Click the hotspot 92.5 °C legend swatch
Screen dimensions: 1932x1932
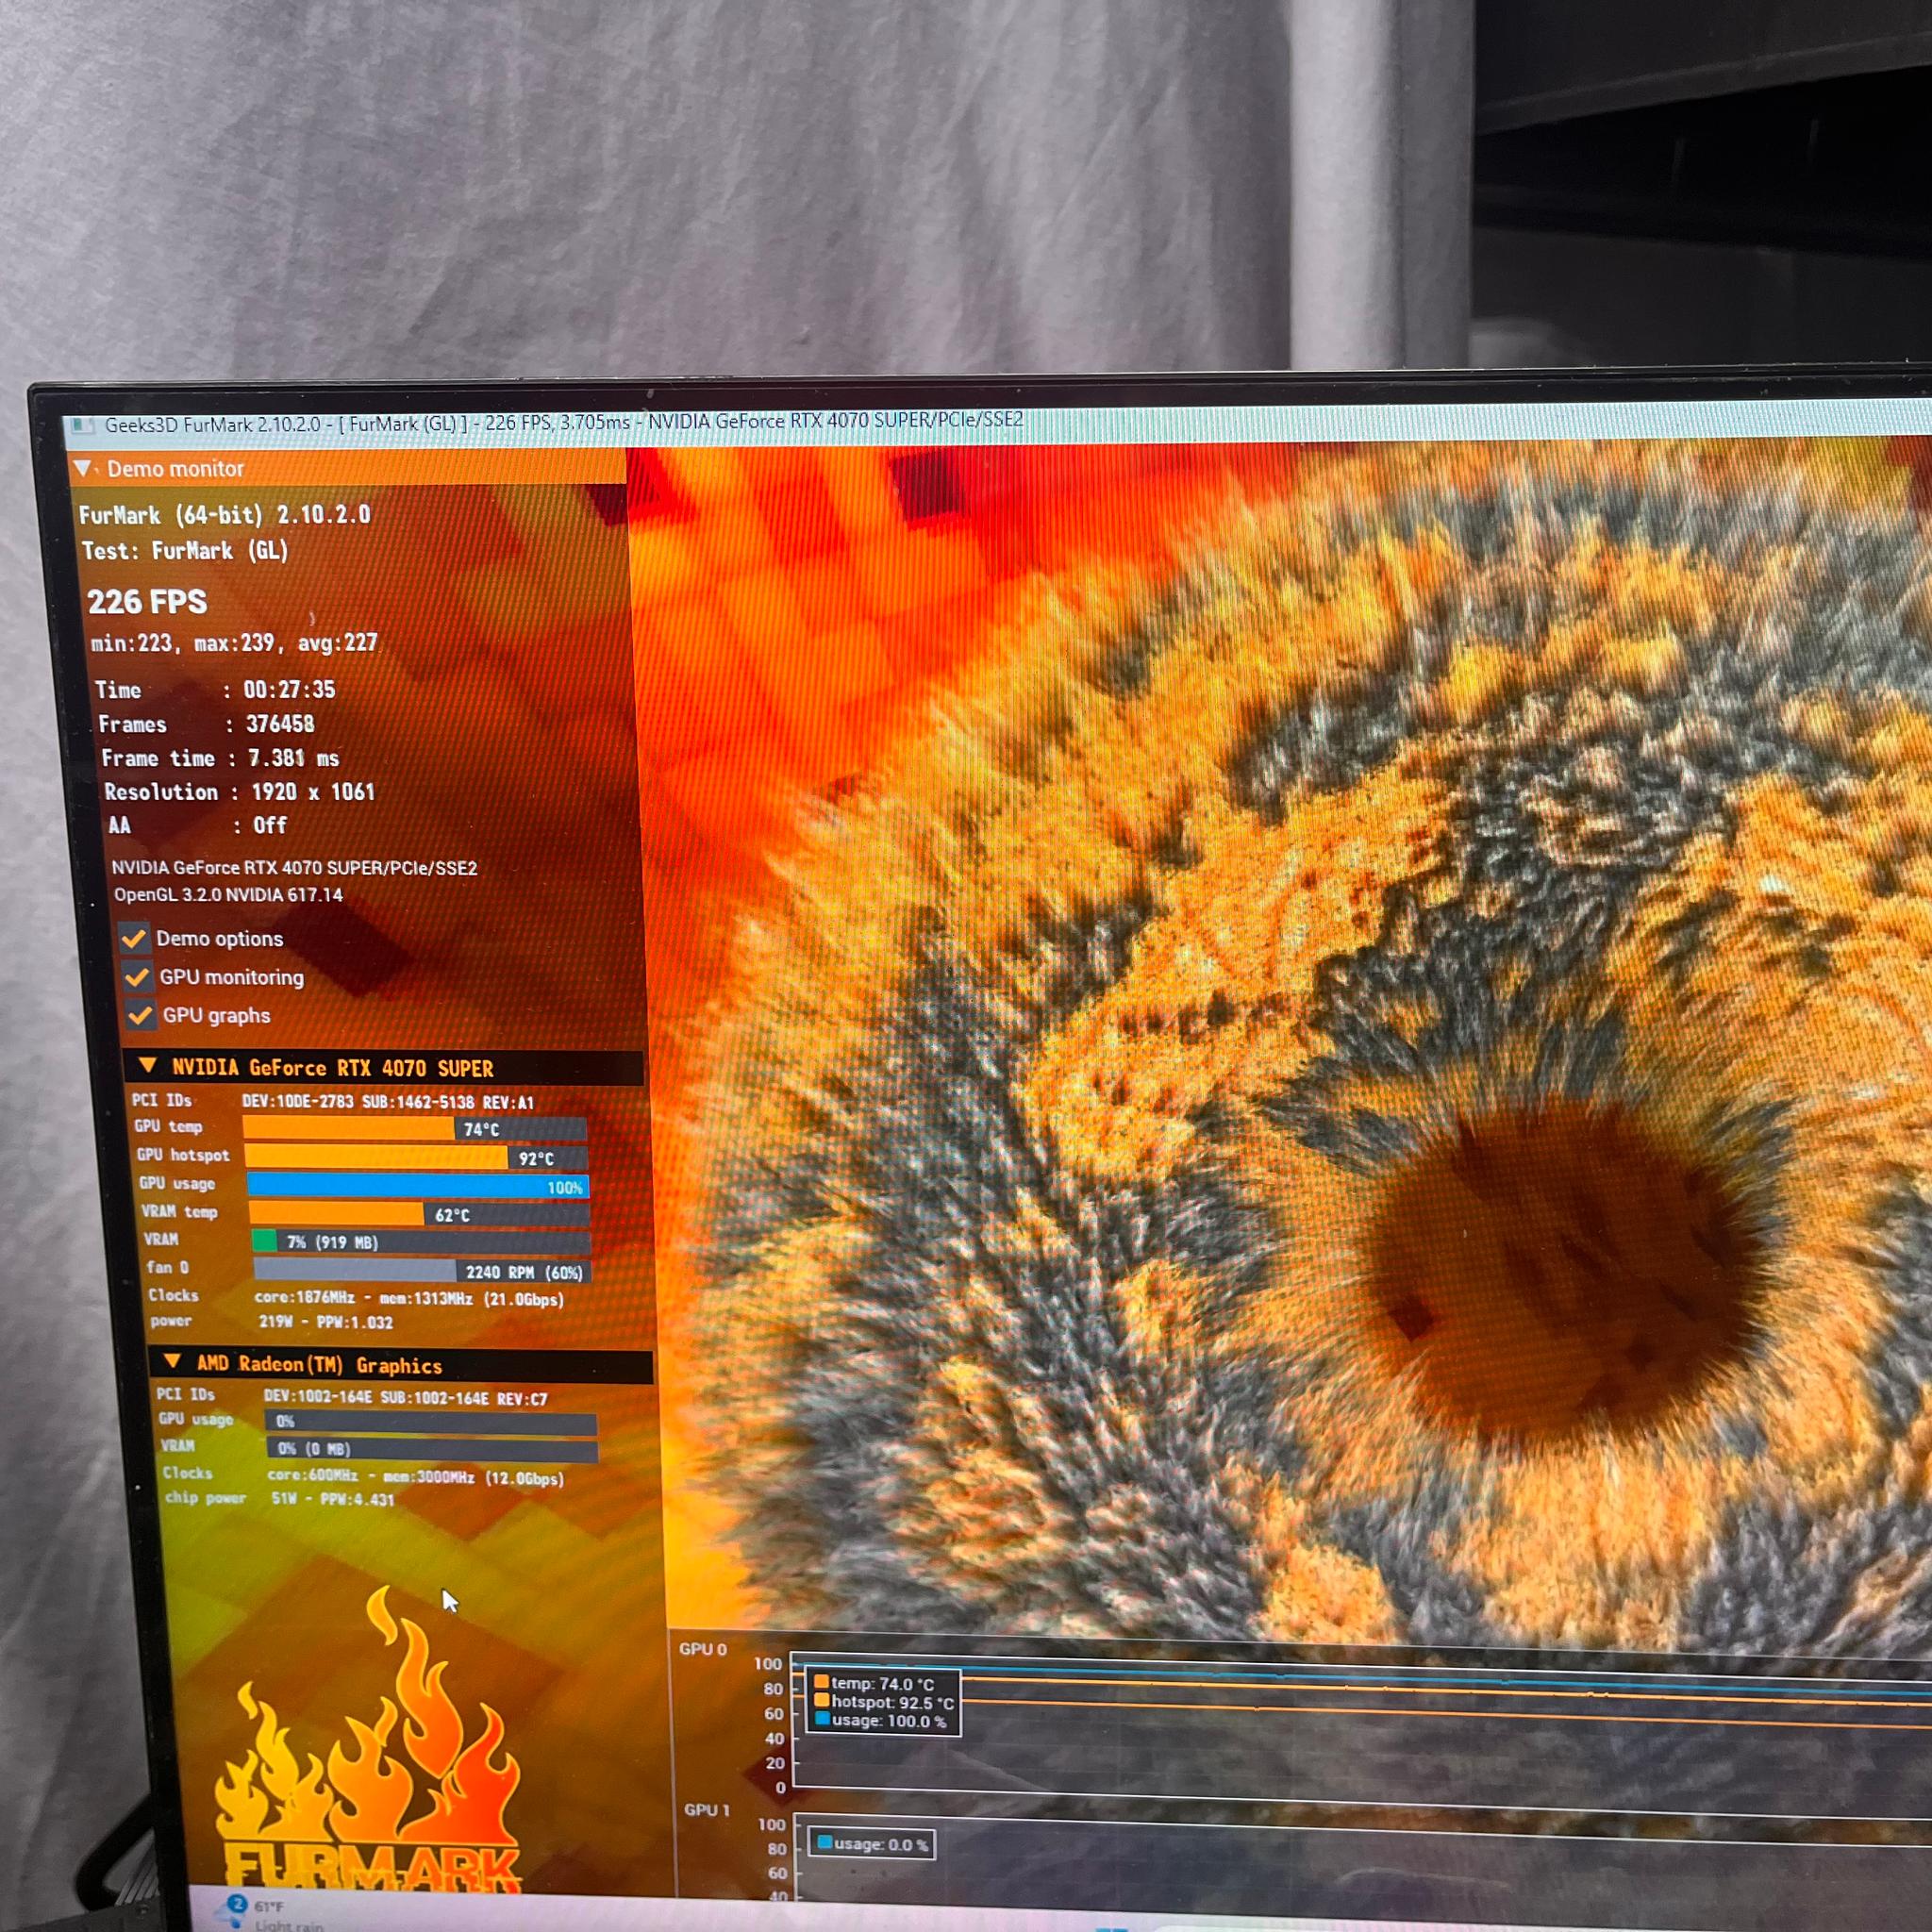[x=822, y=1700]
